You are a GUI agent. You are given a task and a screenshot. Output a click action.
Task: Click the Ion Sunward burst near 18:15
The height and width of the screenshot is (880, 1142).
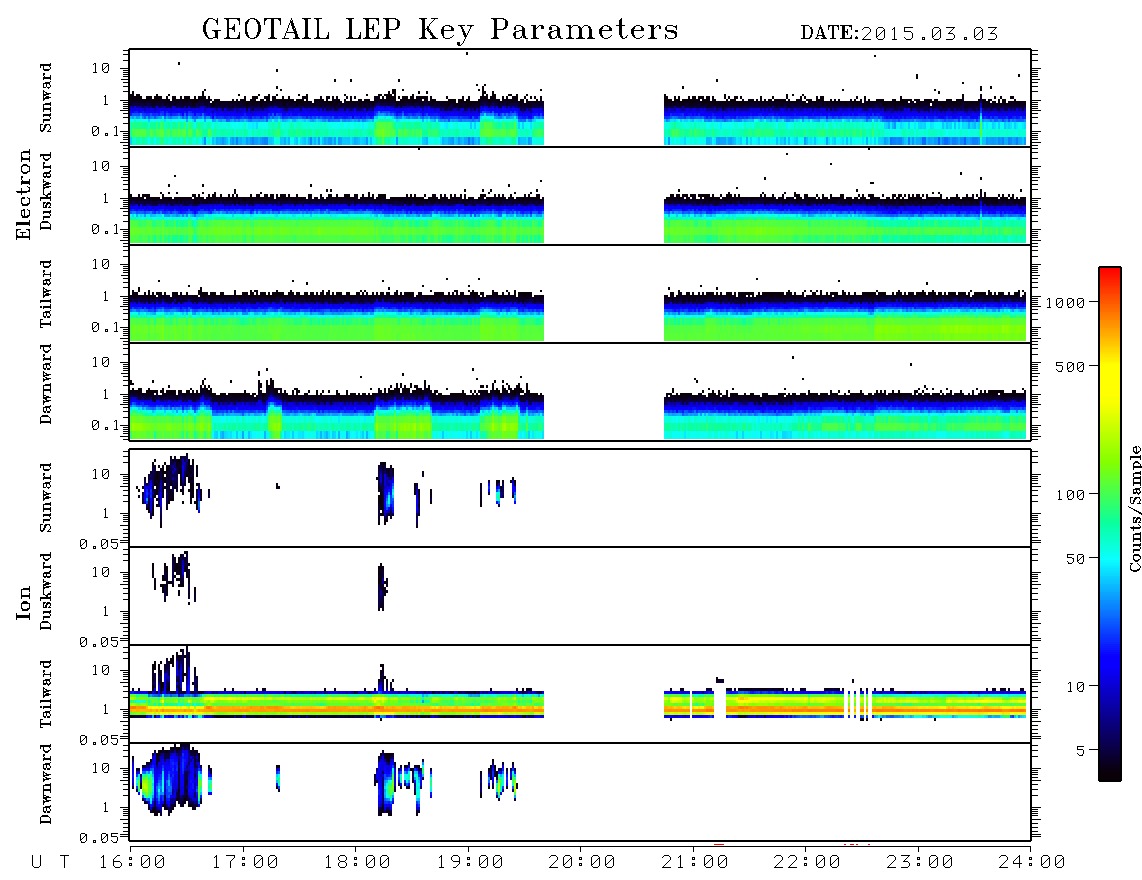point(386,493)
